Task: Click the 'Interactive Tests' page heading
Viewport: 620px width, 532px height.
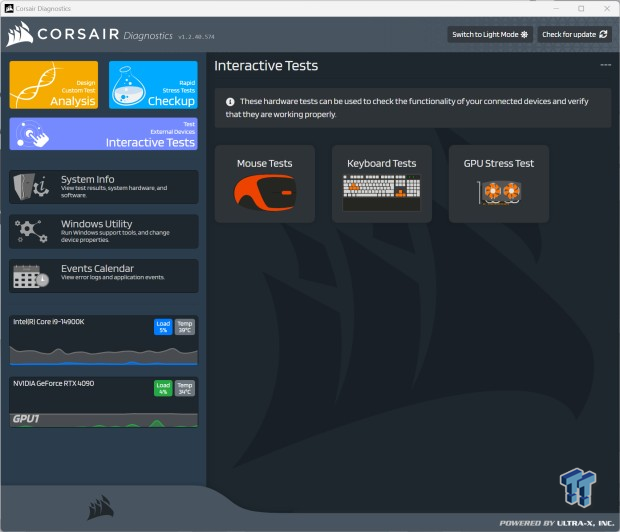Action: [266, 66]
